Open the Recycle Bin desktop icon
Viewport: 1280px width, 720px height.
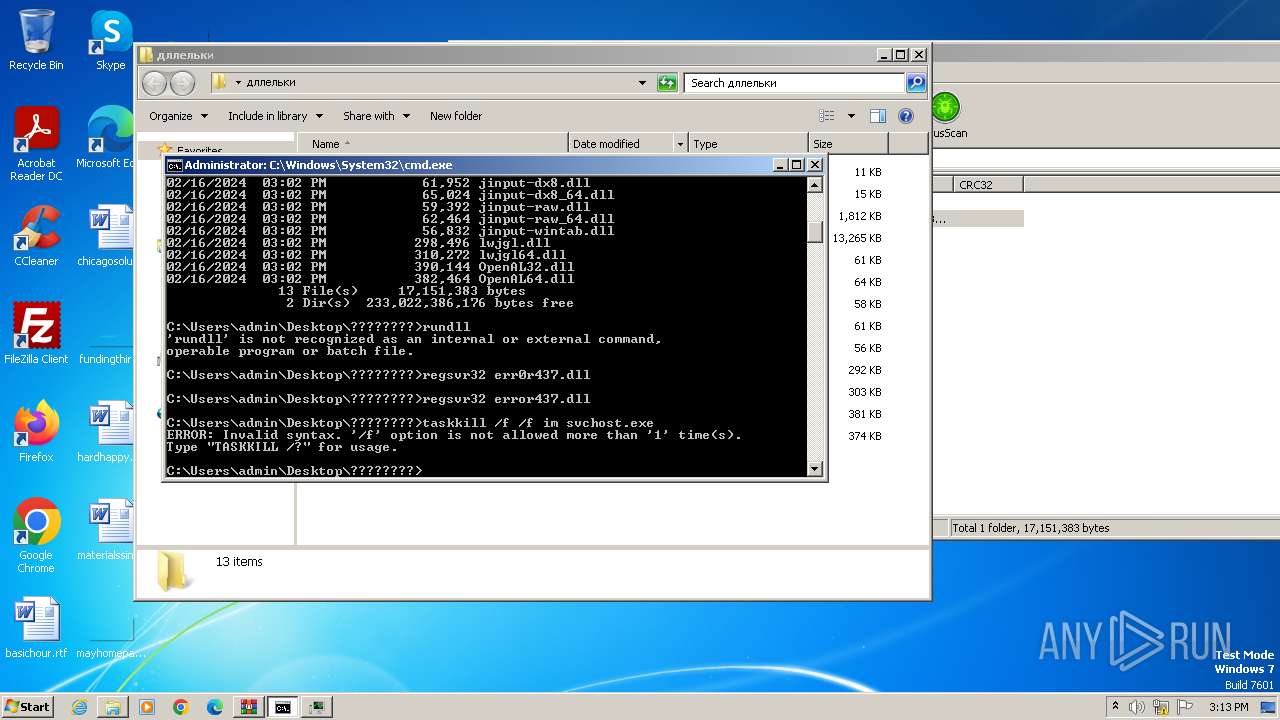pyautogui.click(x=36, y=40)
